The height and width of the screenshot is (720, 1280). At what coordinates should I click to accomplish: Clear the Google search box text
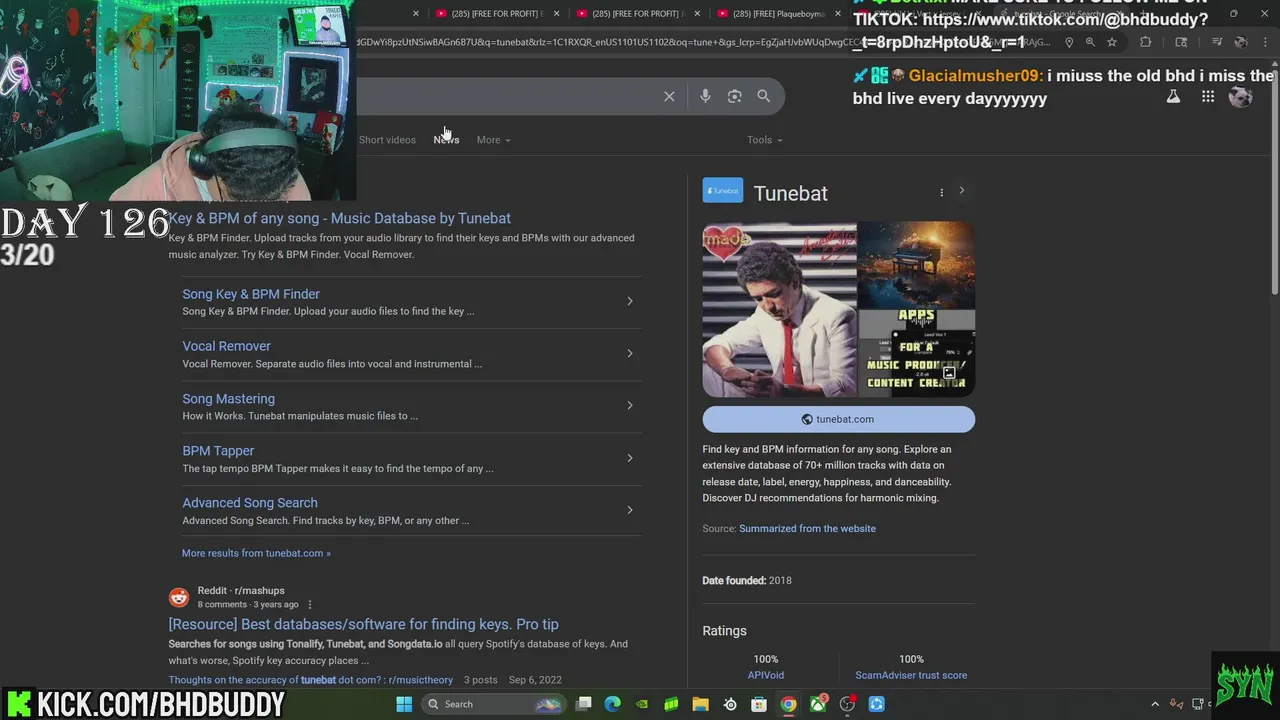[x=669, y=96]
